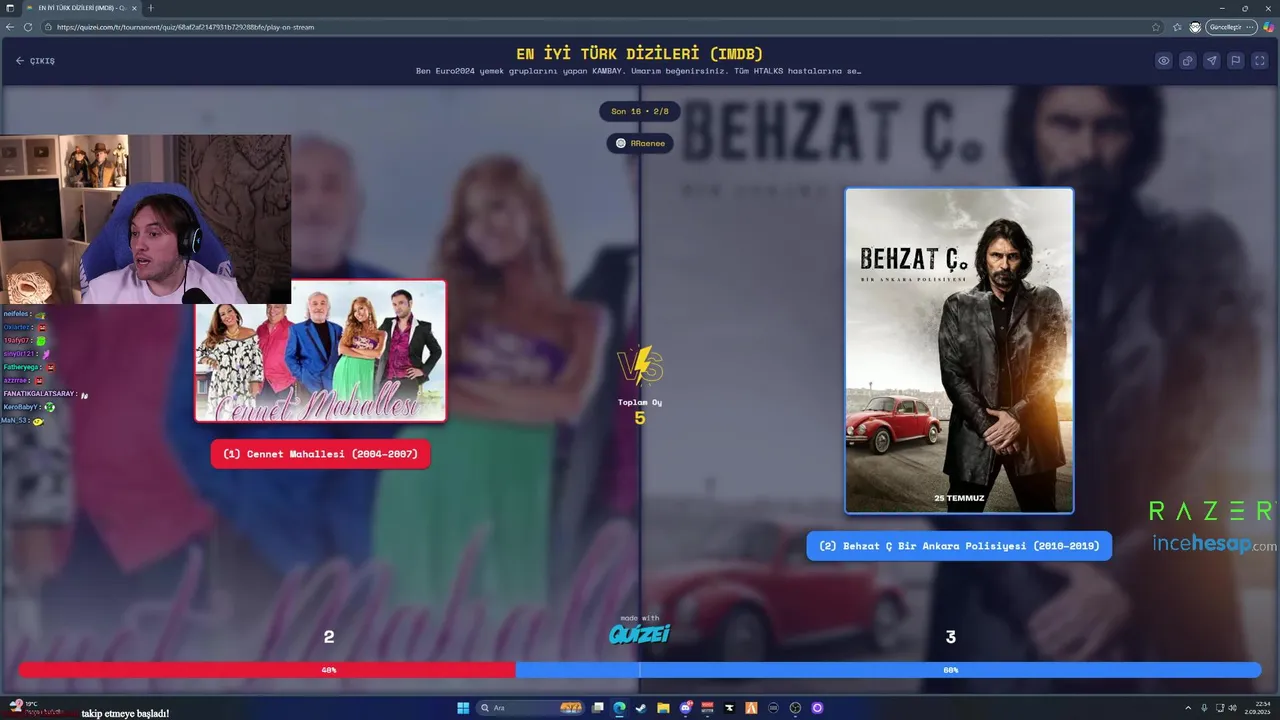This screenshot has height=720, width=1280.
Task: Click the volume speaker tray icon
Action: coord(1232,708)
